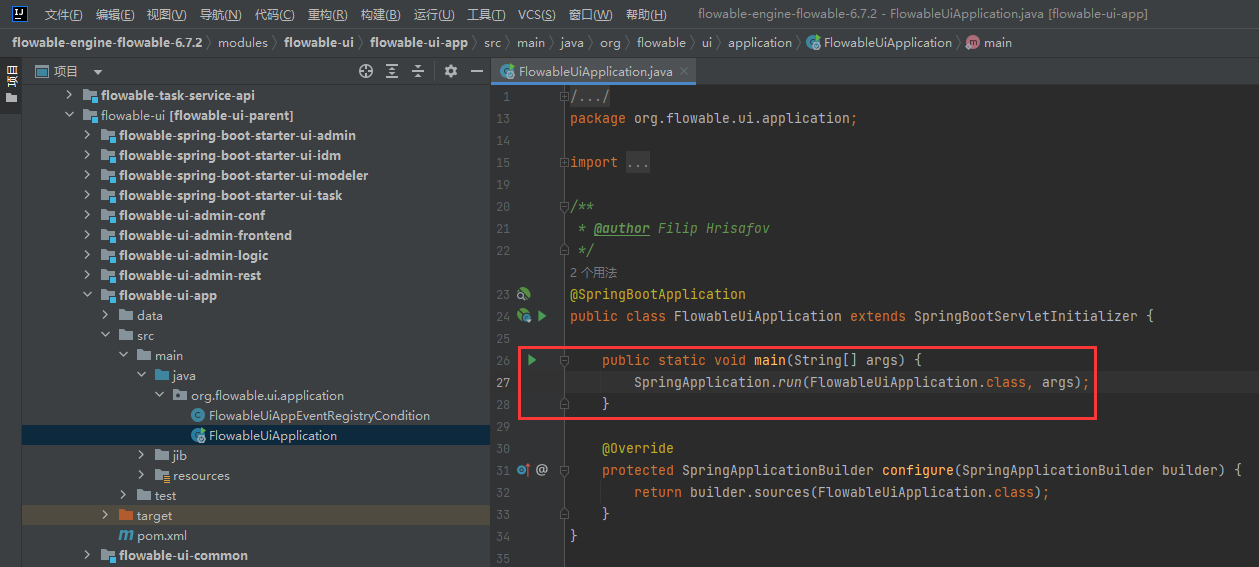Hide the project tool window
The width and height of the screenshot is (1259, 567).
475,71
